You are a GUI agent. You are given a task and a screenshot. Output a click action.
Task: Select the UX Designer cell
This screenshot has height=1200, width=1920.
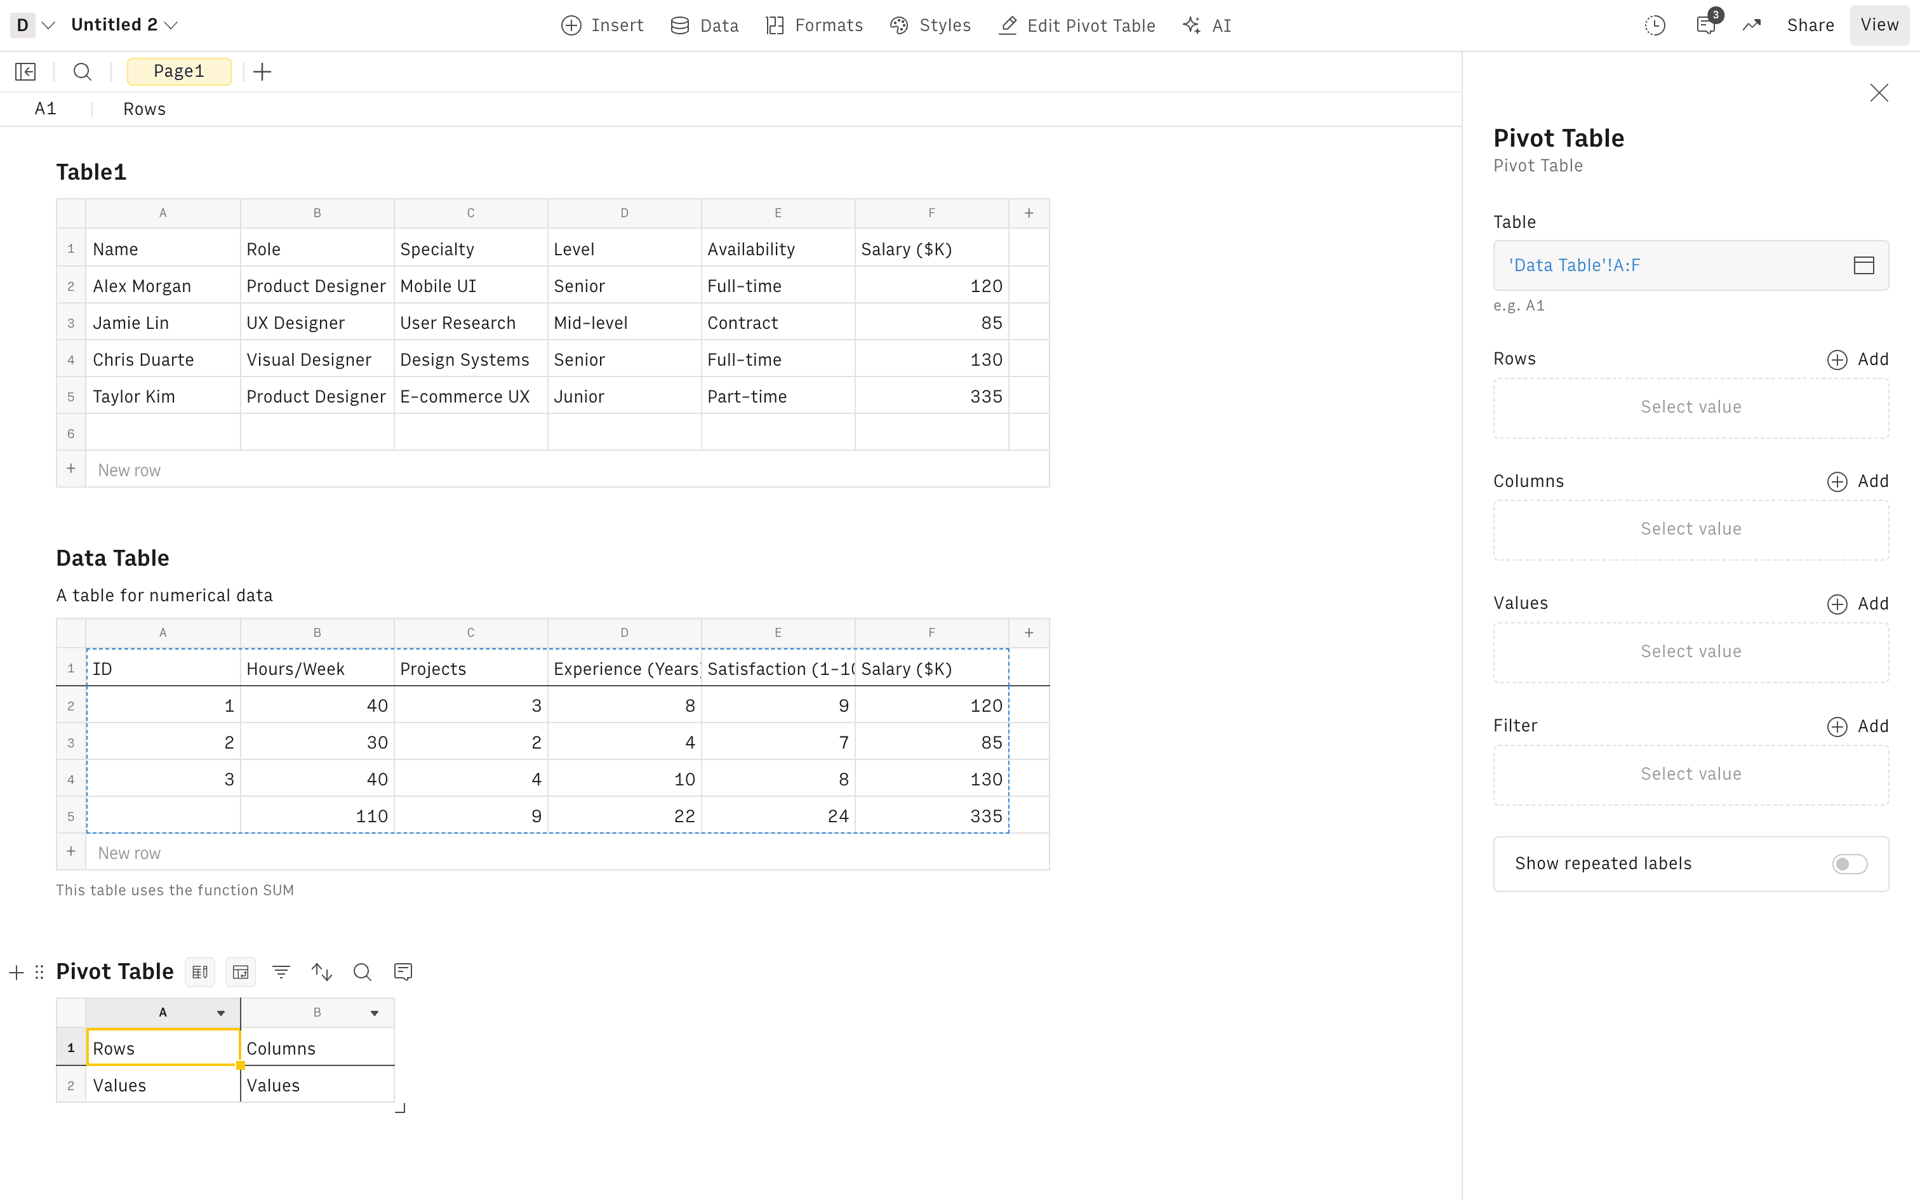click(317, 323)
